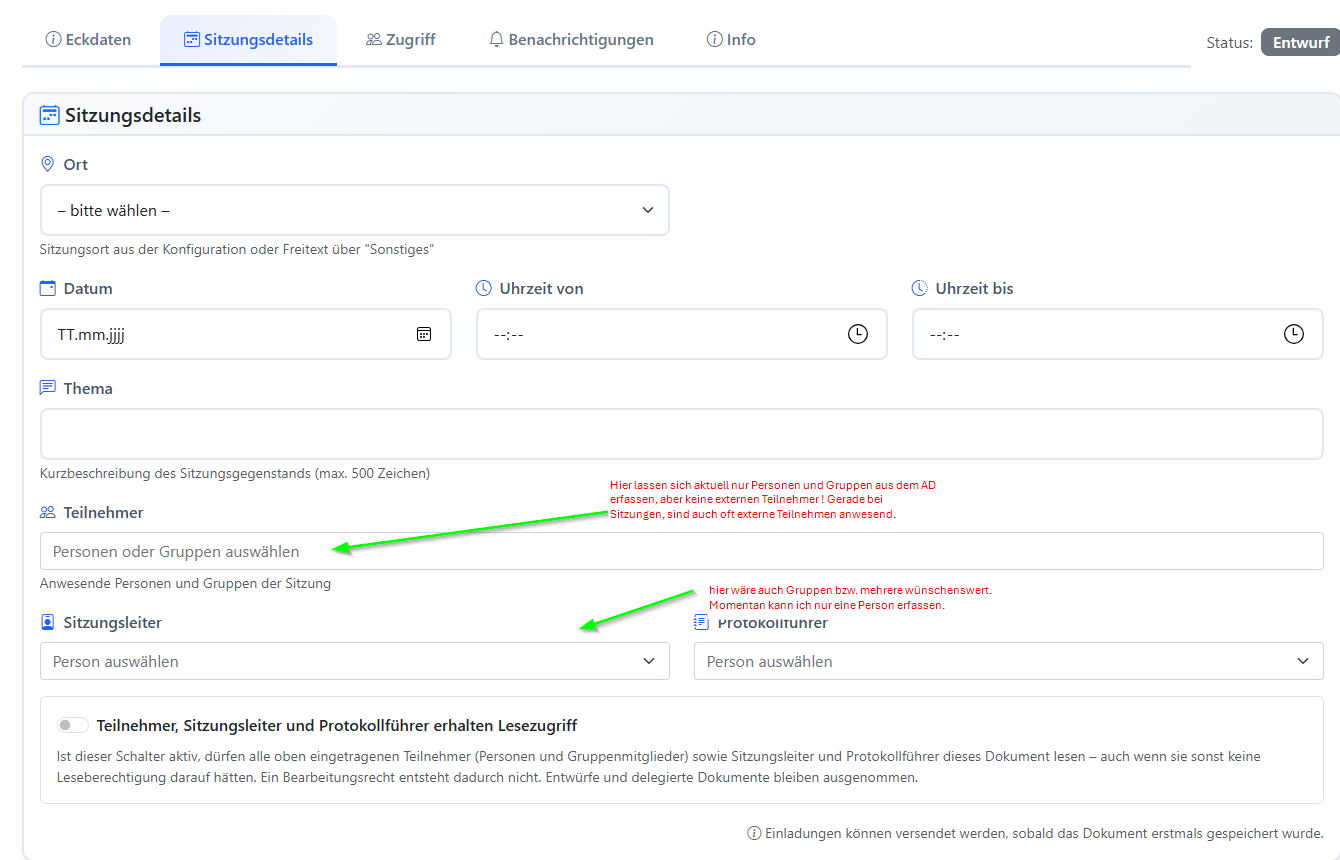Viewport: 1340px width, 860px height.
Task: Expand the Protokollführer "Person auswählen" dropdown
Action: (1009, 661)
